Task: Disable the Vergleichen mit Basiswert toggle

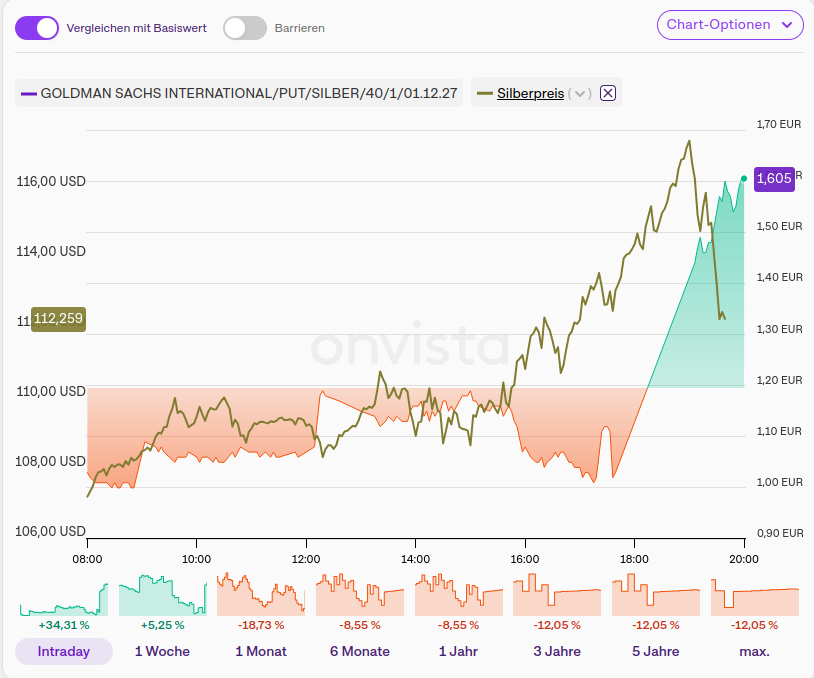Action: [38, 28]
